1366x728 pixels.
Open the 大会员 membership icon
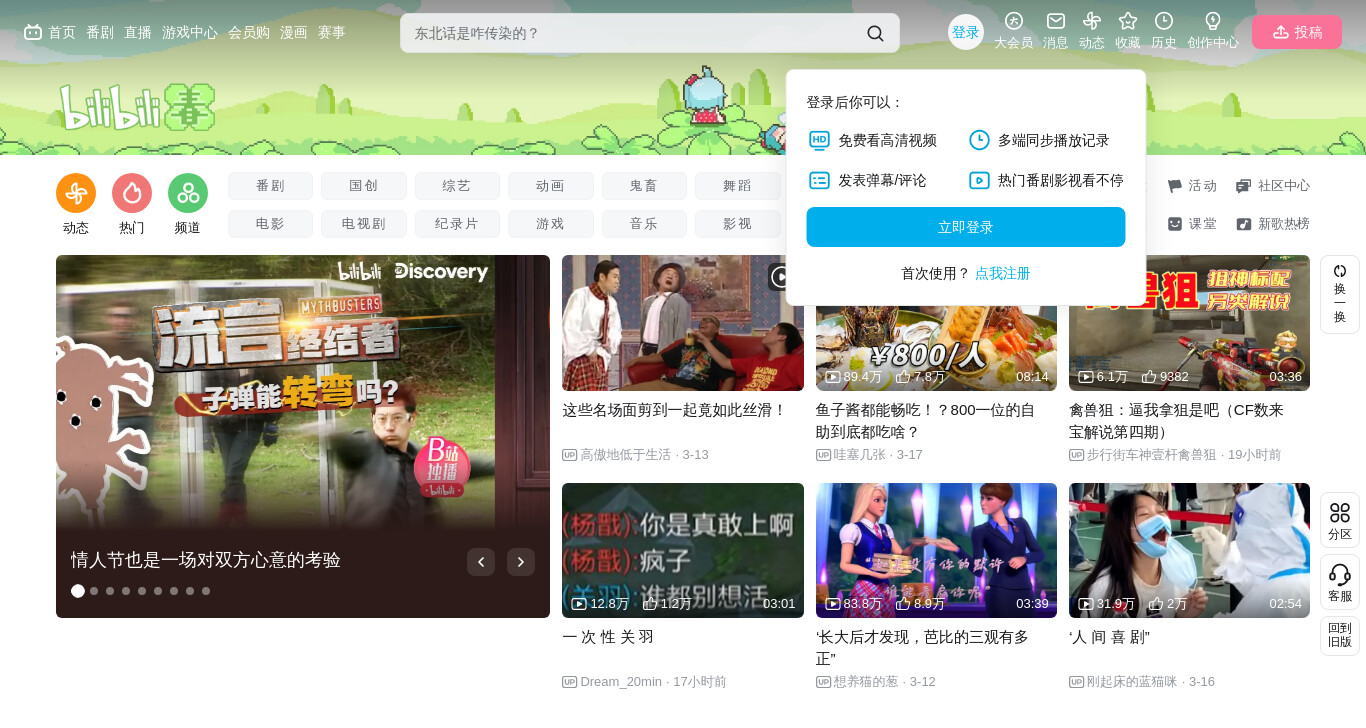point(1013,21)
